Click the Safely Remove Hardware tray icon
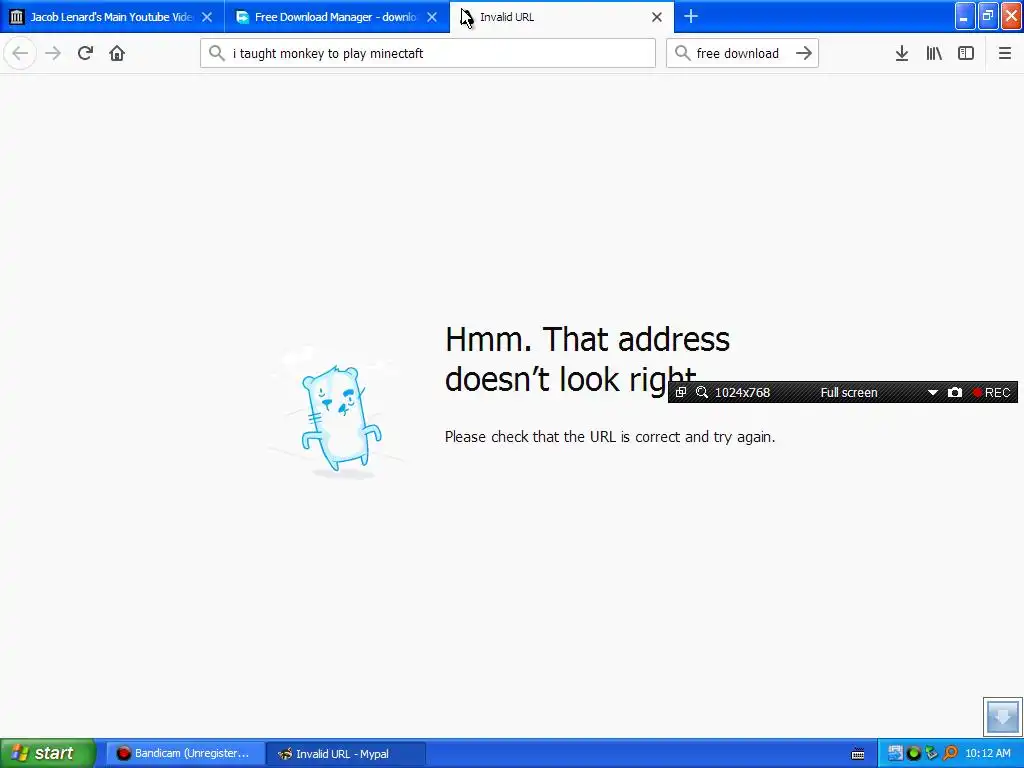Screen dimensions: 1024x768 [x=932, y=754]
